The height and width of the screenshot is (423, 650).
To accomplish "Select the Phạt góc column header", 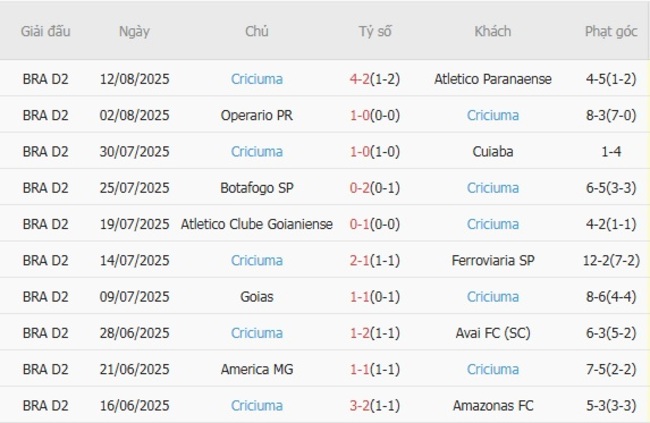I will (x=611, y=31).
